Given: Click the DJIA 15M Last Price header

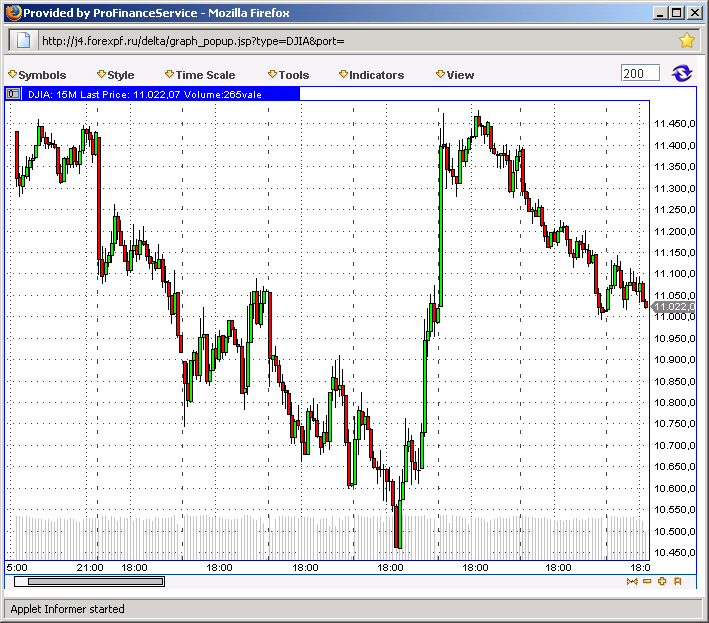Looking at the screenshot, I should [x=153, y=94].
